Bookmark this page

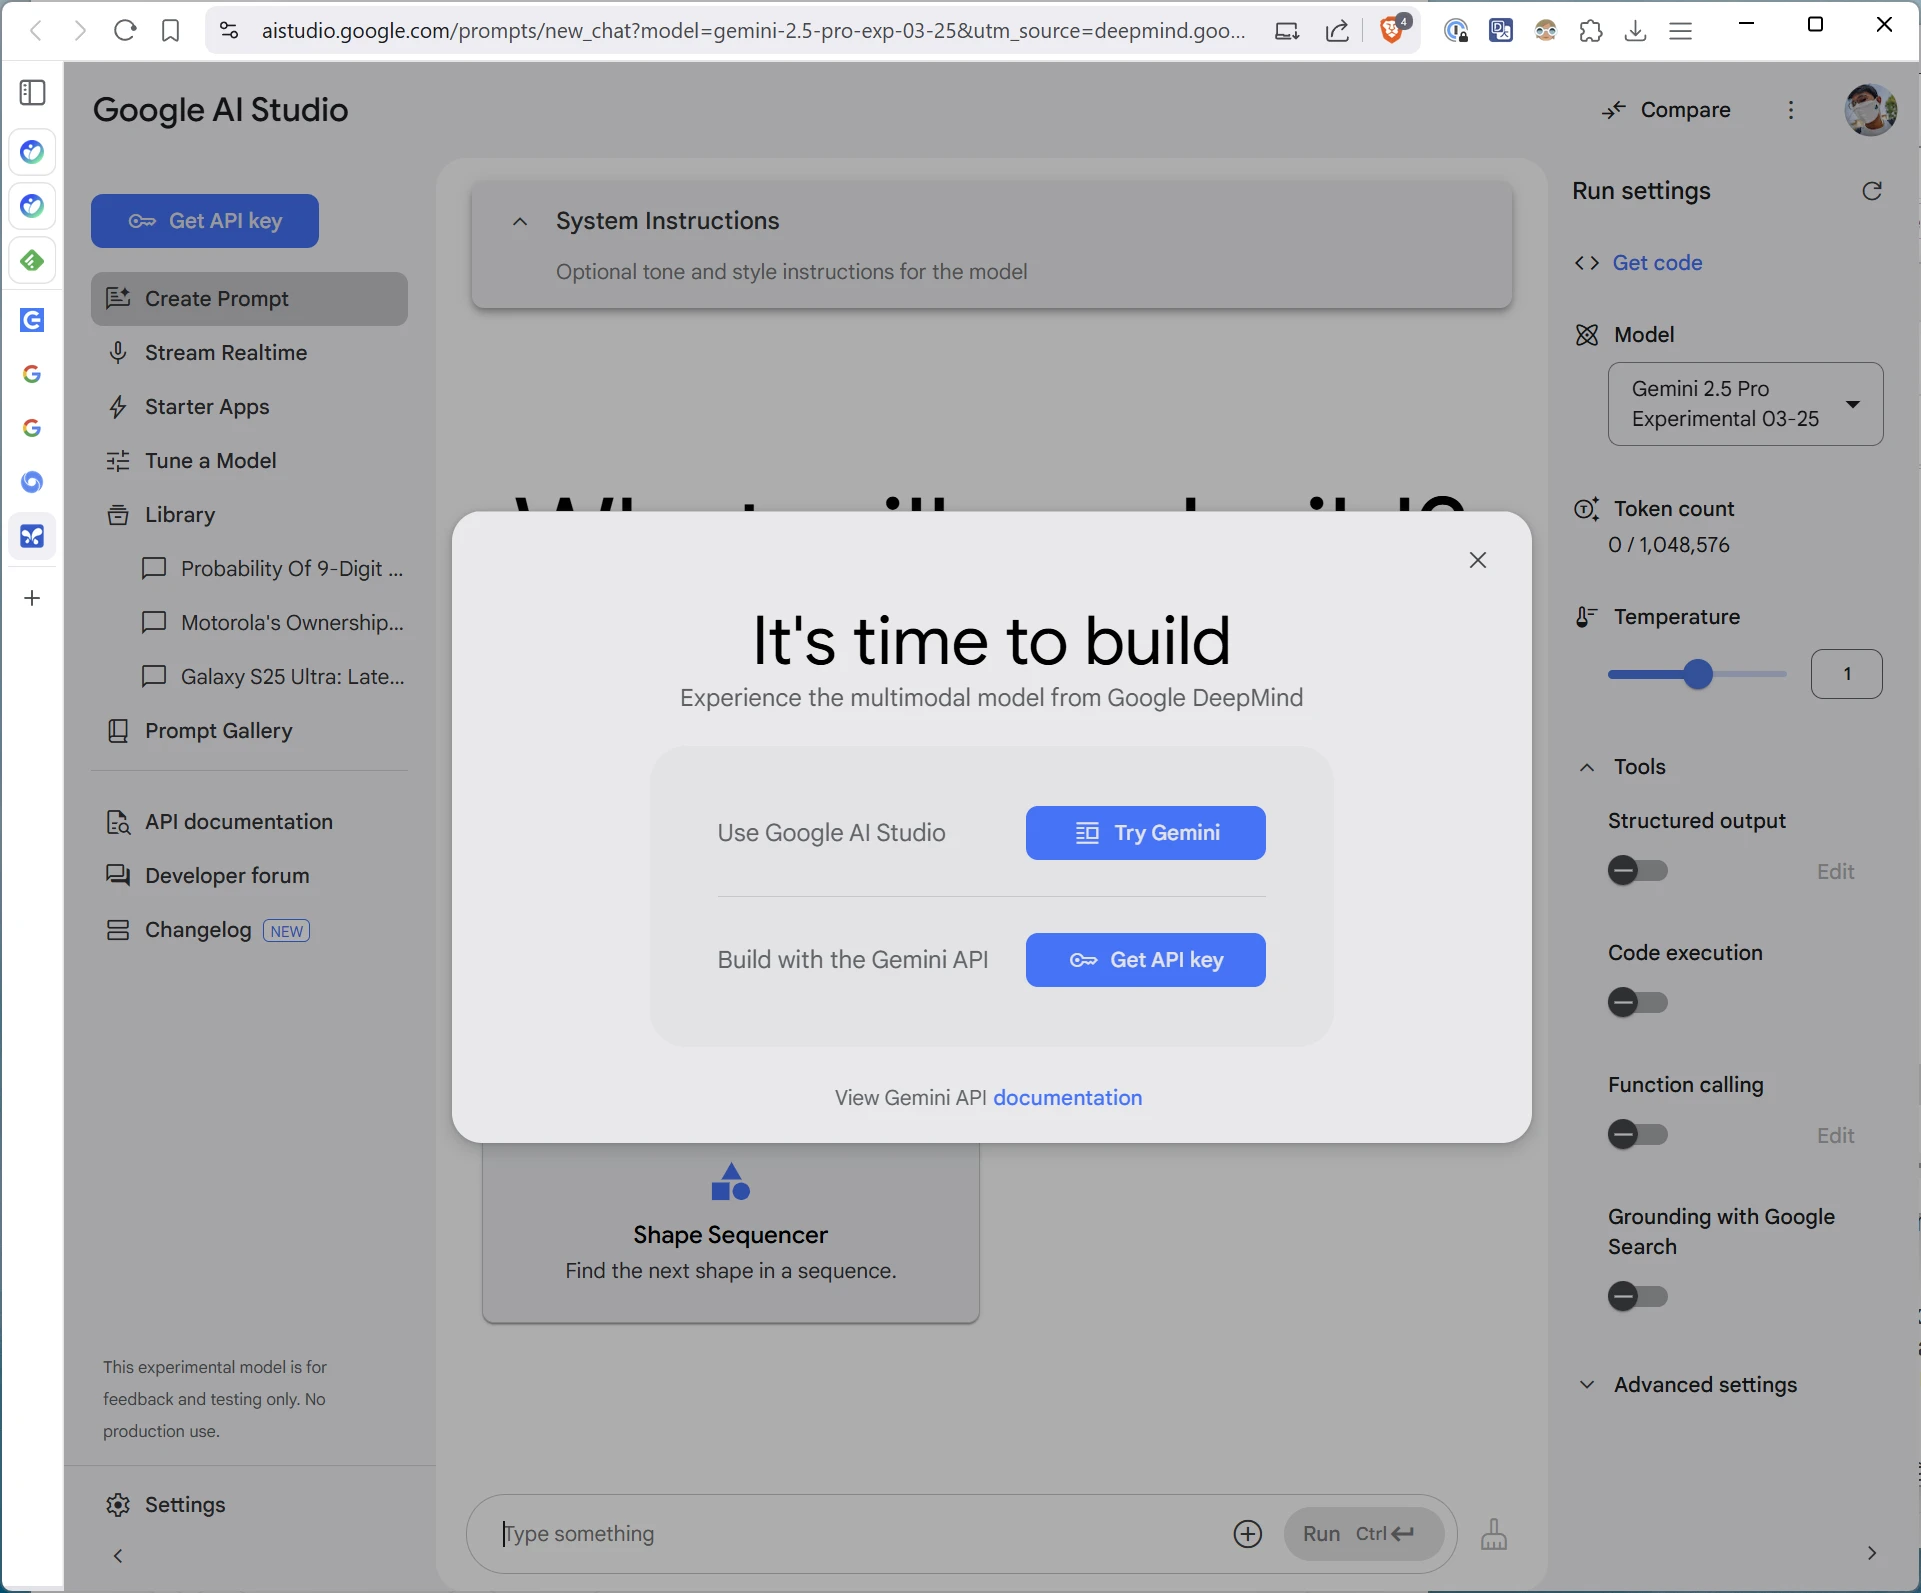tap(171, 31)
